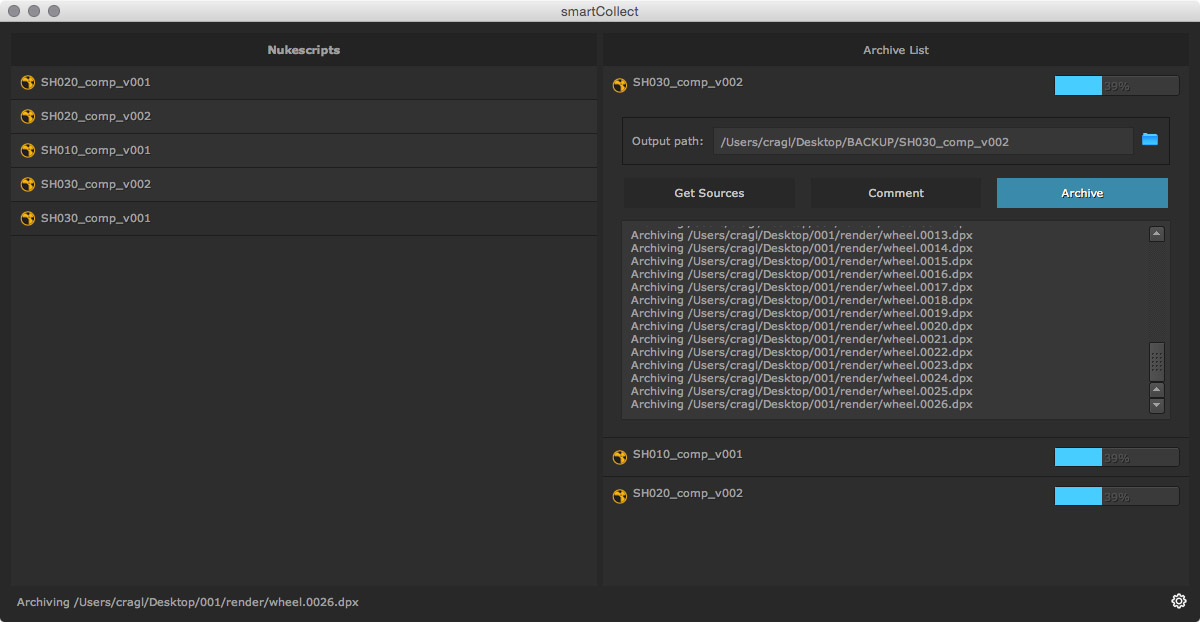Click the Nuke icon beside SH030_comp_v001 in Nukescripts
The height and width of the screenshot is (622, 1200).
point(28,219)
